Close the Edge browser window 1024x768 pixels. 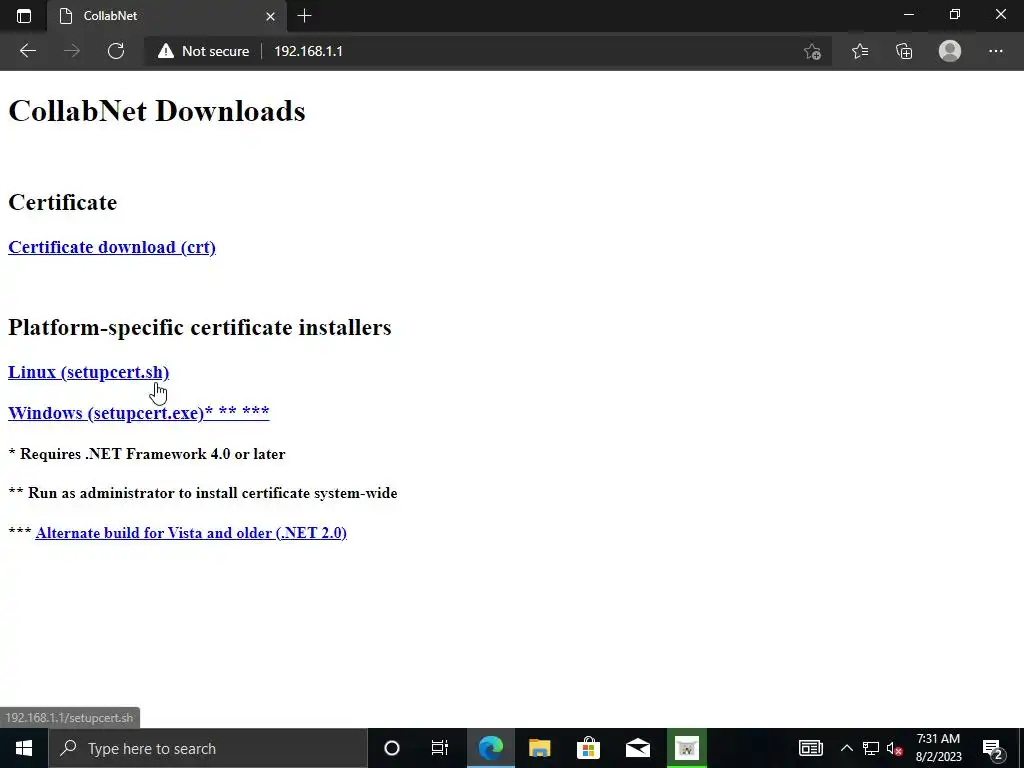1000,14
